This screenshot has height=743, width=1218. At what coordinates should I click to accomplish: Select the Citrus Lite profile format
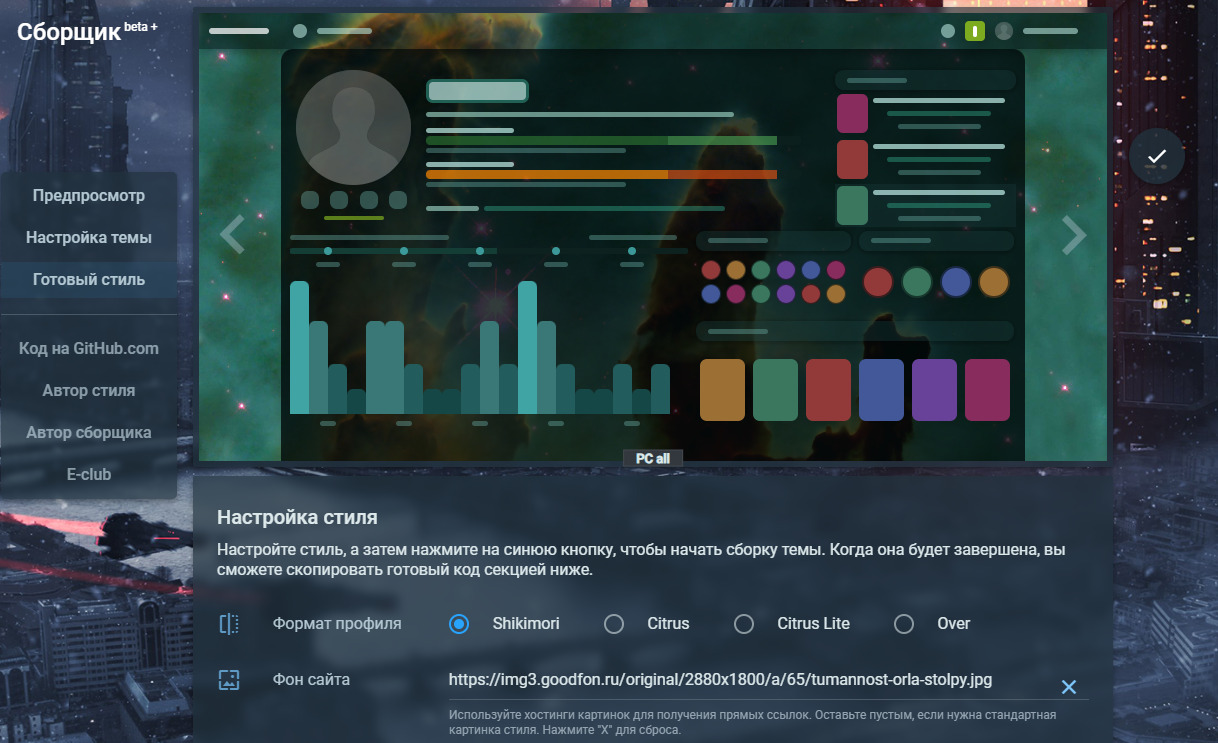744,624
